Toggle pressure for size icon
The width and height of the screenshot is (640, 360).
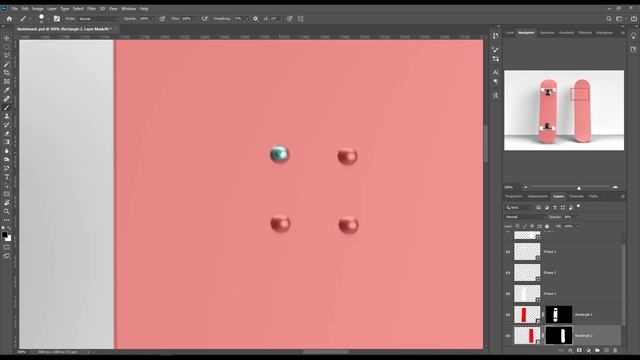(289, 19)
